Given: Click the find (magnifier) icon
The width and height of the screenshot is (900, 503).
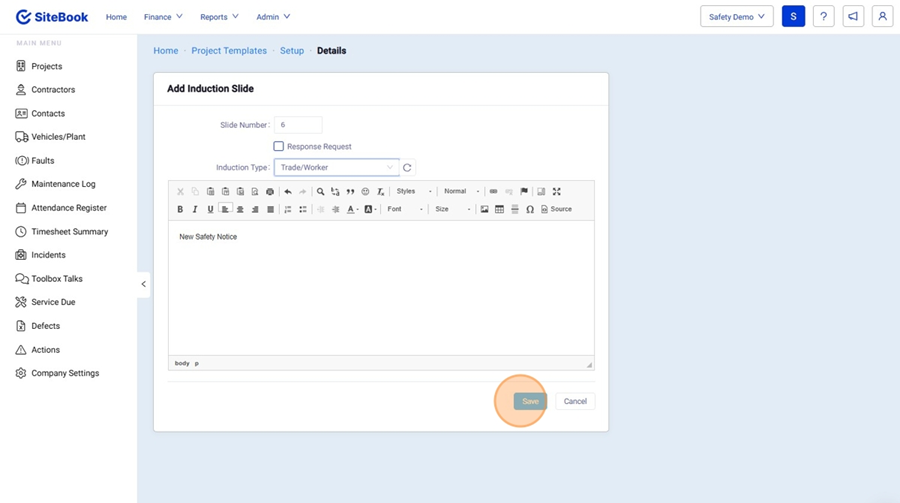Looking at the screenshot, I should 321,192.
